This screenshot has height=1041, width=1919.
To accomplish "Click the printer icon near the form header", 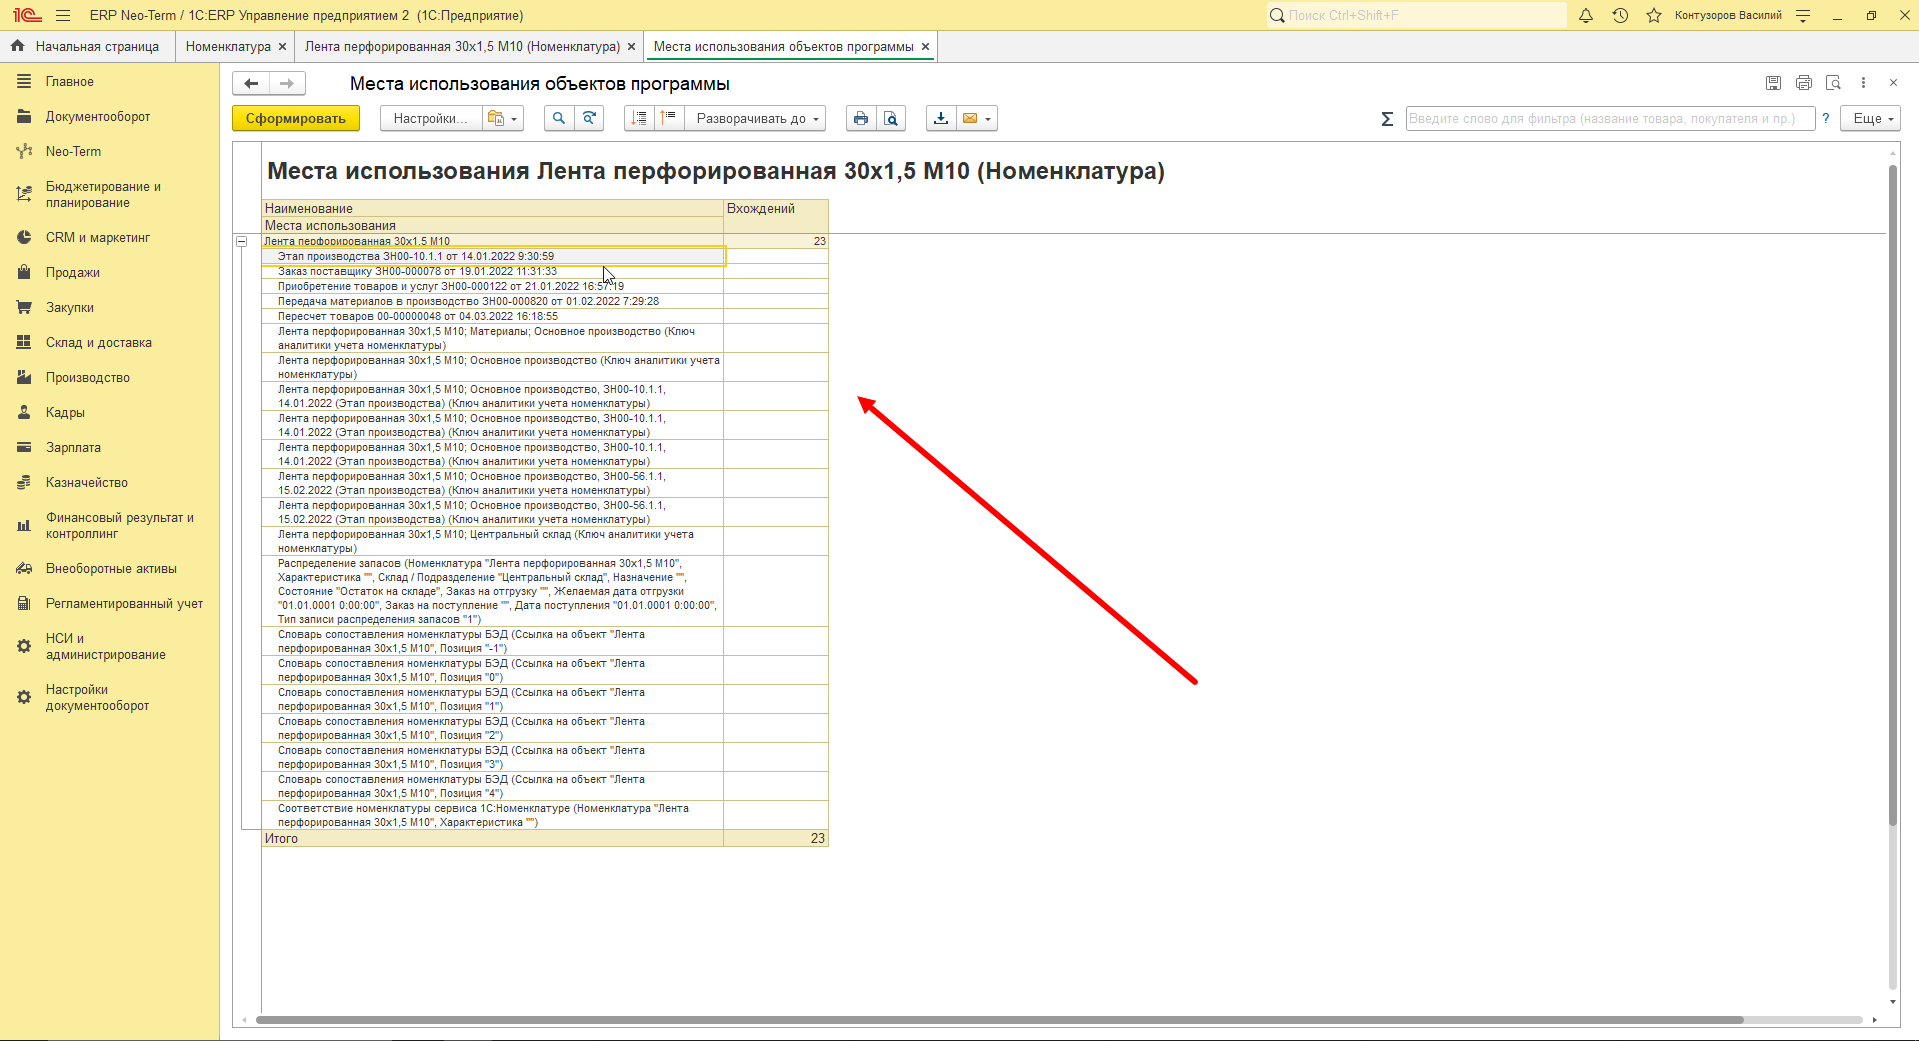I will click(x=1803, y=83).
